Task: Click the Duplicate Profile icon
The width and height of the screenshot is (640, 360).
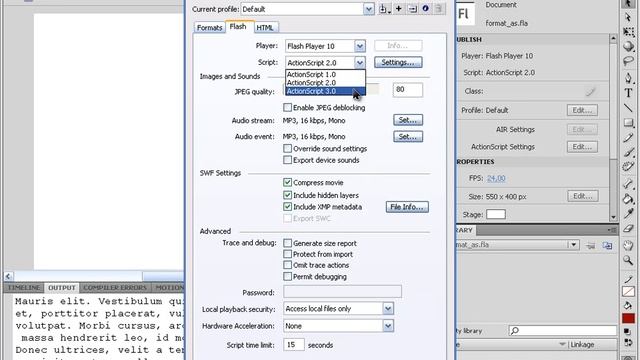Action: coord(412,9)
